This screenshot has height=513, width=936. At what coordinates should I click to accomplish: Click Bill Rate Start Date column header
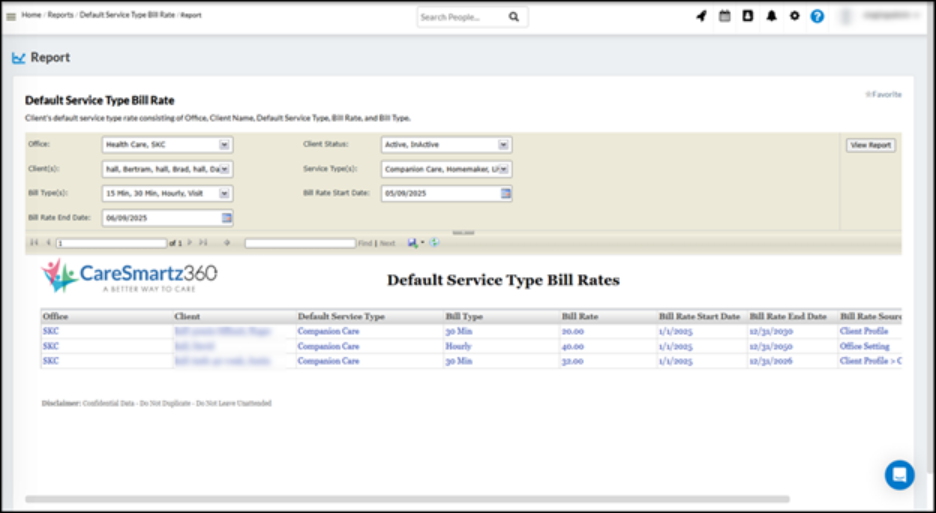[702, 317]
